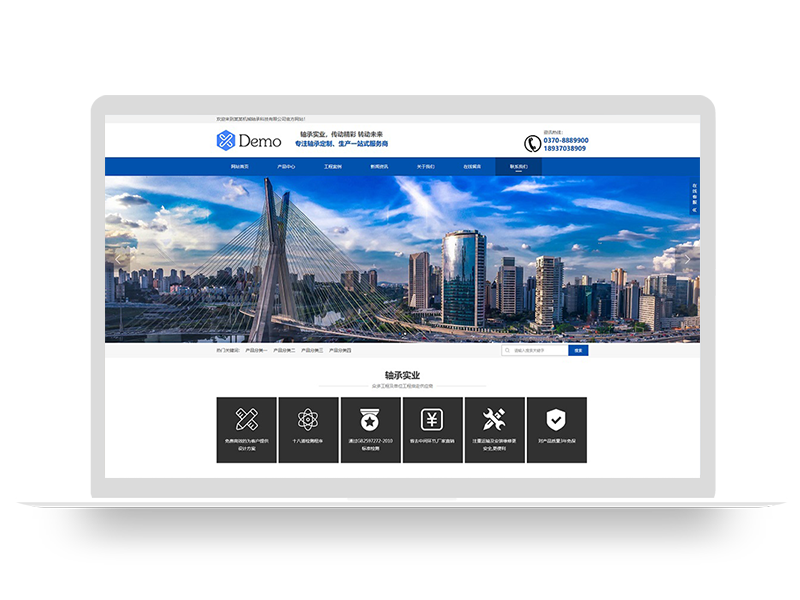Open the side online service tab
Viewport: 800px width, 600px height.
[694, 197]
